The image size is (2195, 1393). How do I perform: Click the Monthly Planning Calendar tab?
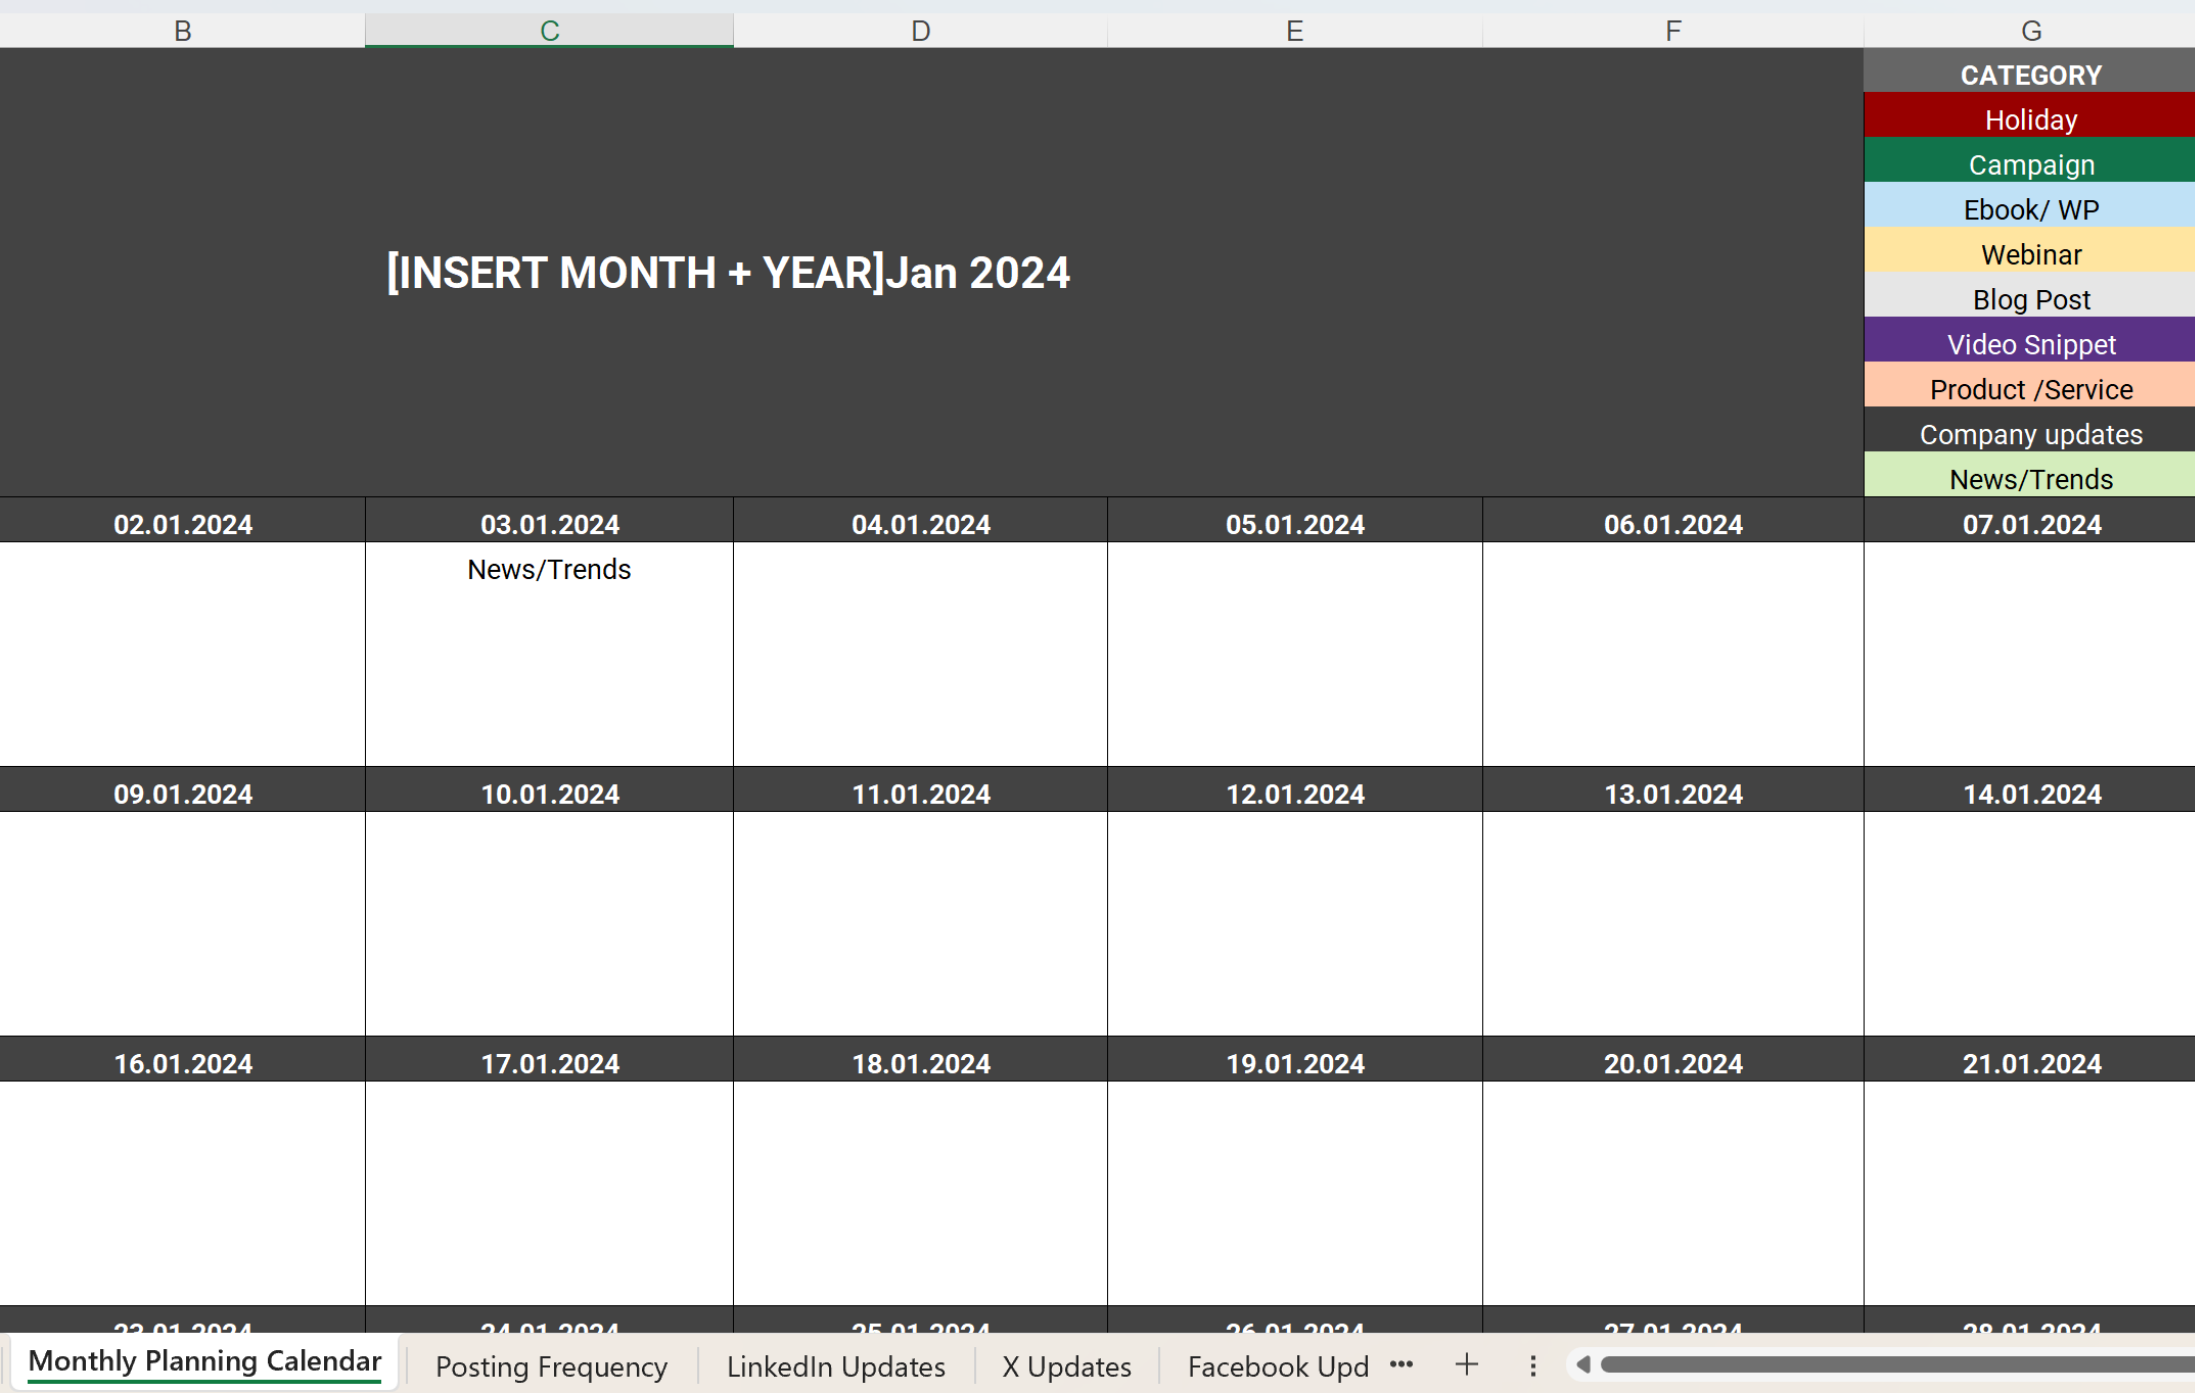pos(206,1361)
